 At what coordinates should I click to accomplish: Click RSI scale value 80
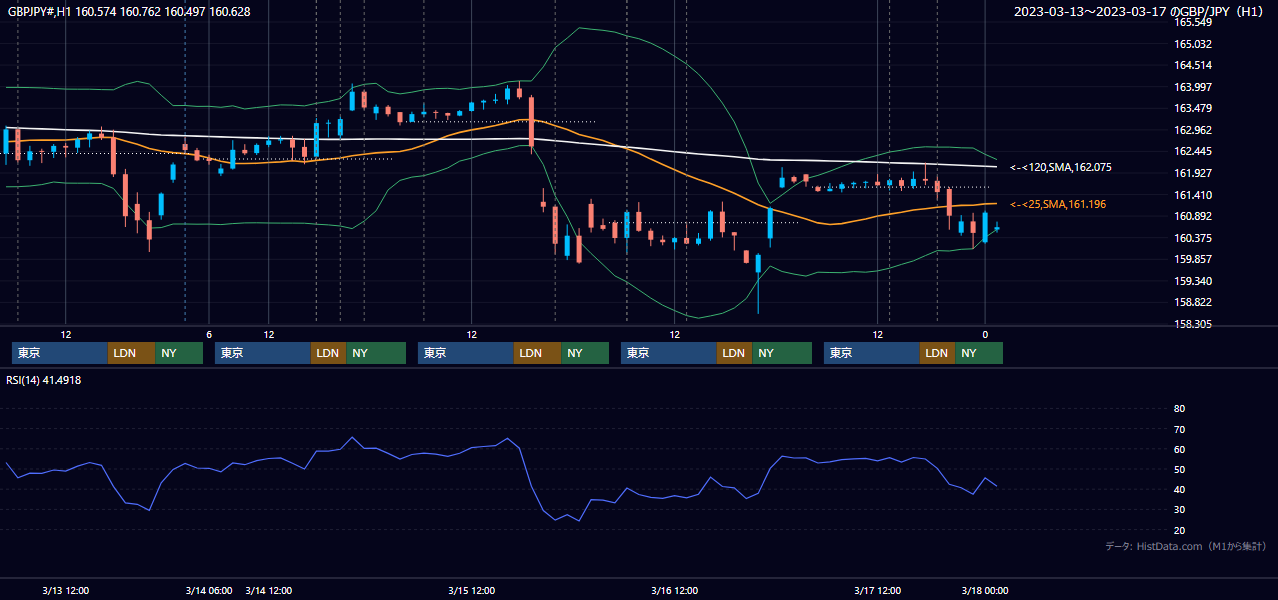coord(1179,409)
